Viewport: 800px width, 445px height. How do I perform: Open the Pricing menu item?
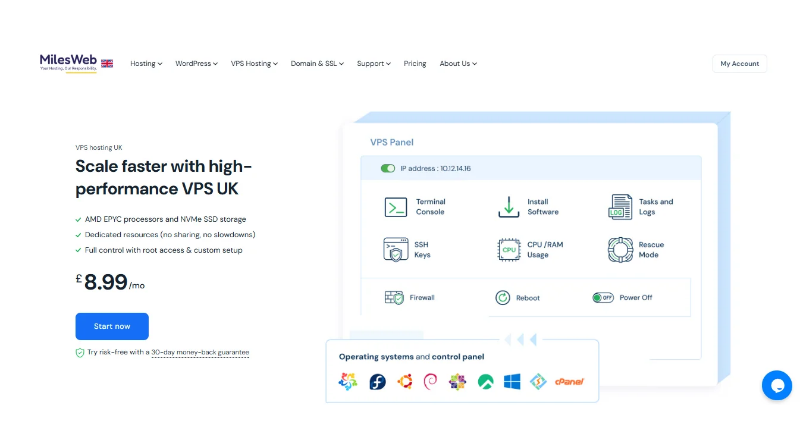pyautogui.click(x=415, y=63)
